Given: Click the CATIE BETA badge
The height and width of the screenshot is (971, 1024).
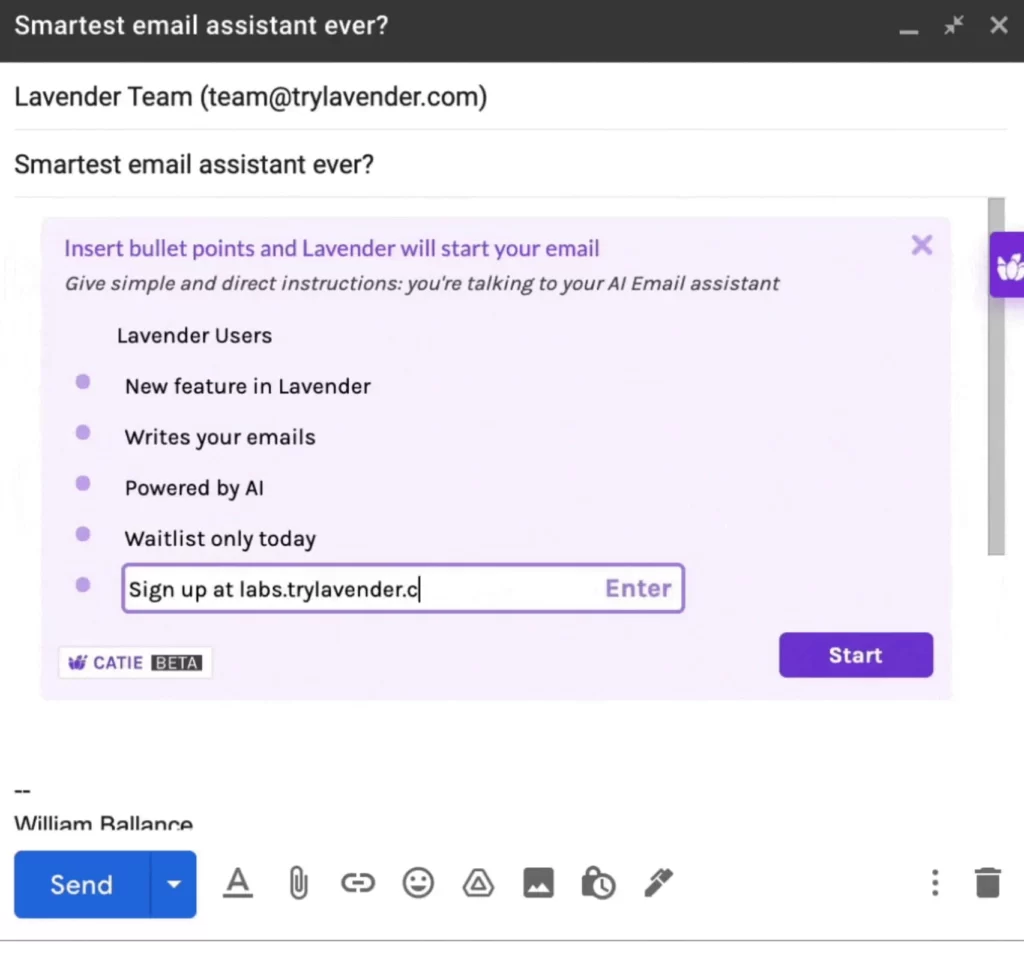Looking at the screenshot, I should [x=135, y=663].
